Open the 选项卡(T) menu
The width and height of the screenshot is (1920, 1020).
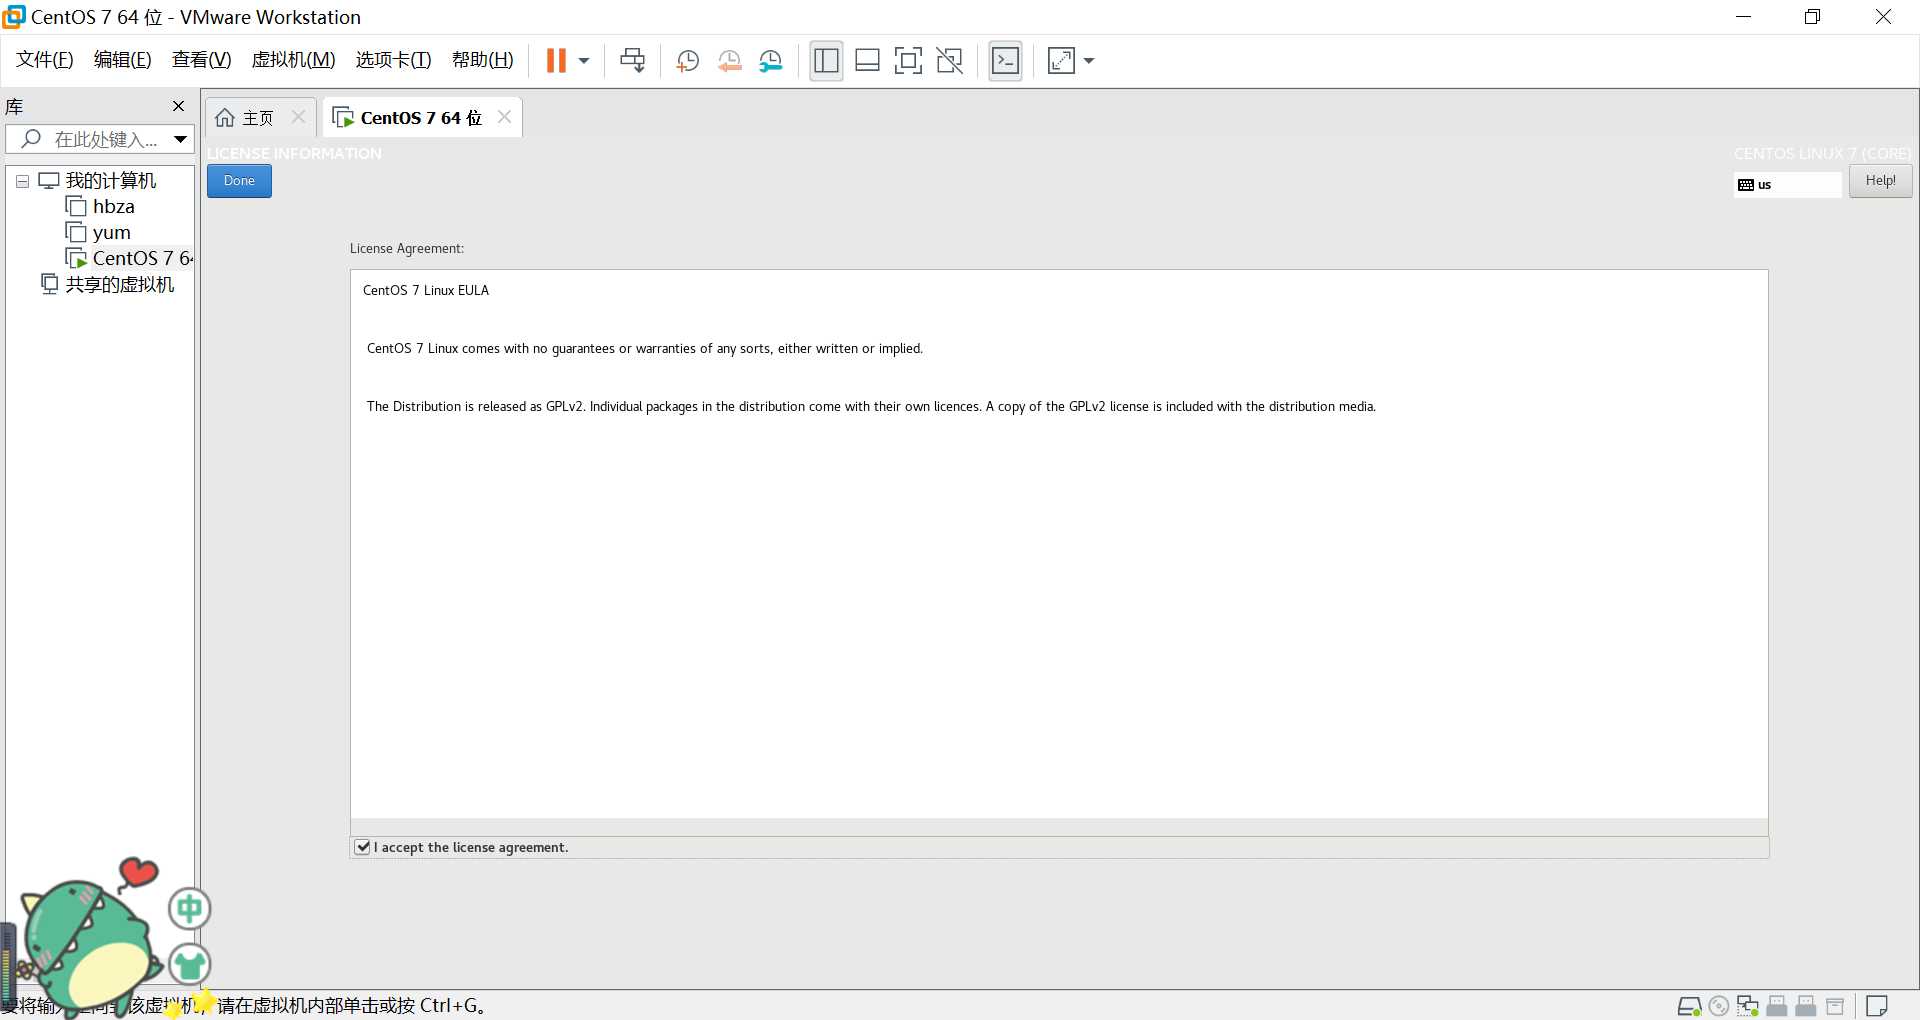(393, 60)
